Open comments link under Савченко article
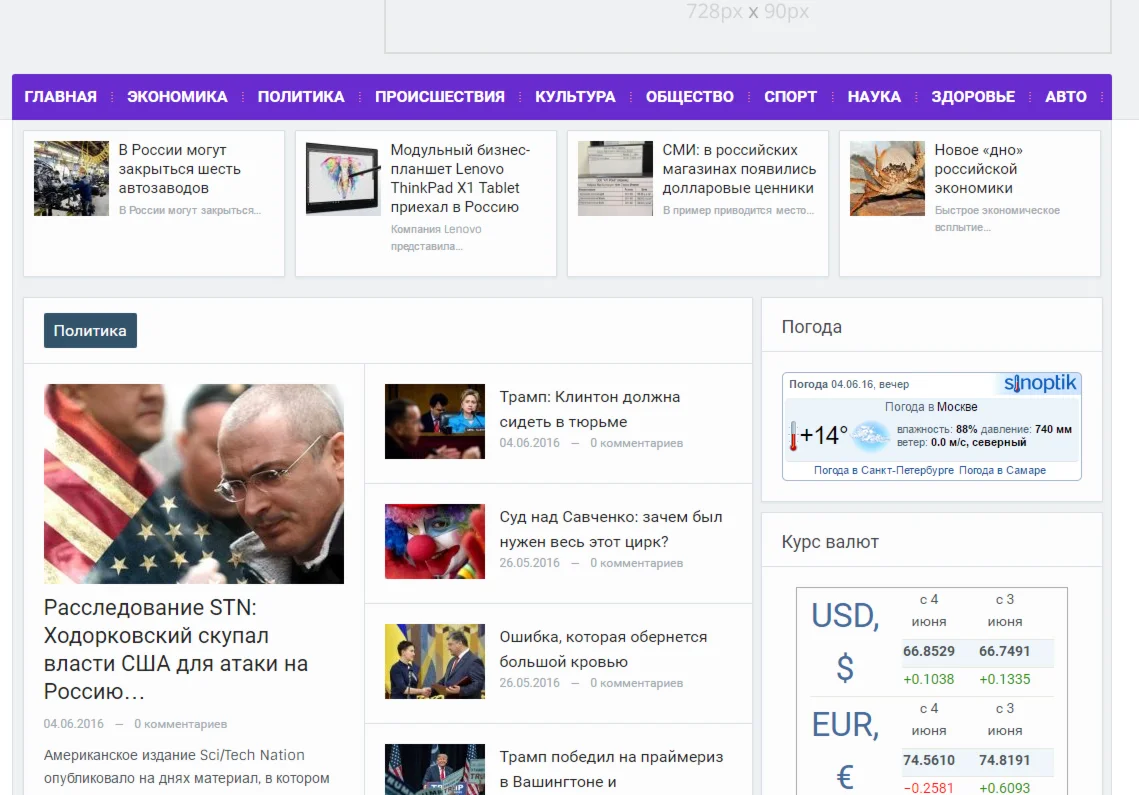 click(x=636, y=563)
